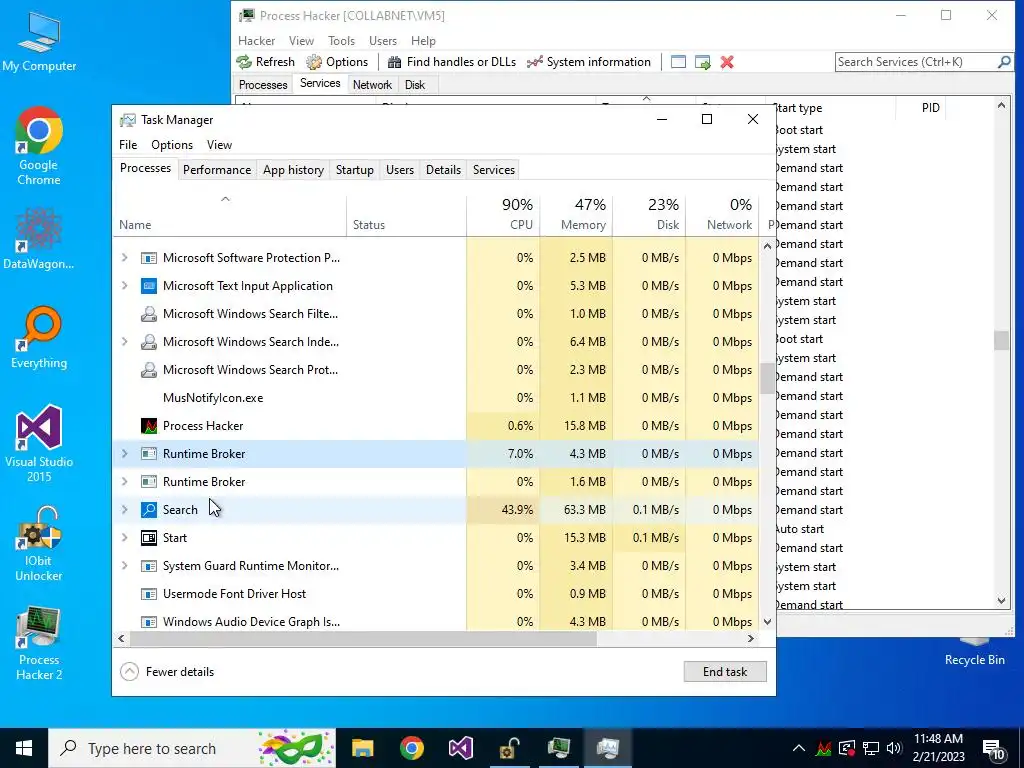
Task: Expand Microsoft Text Input Application row
Action: pyautogui.click(x=125, y=286)
